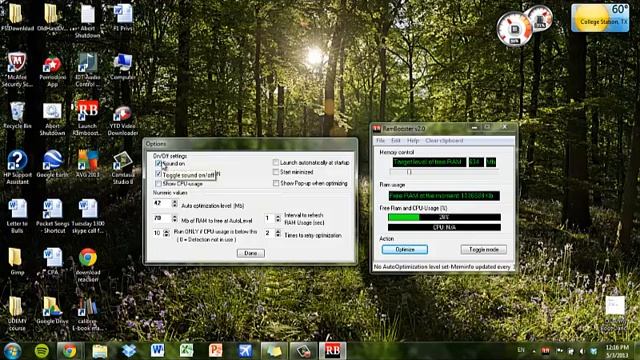Increase Interval to refresh RAM Usage stepper

click(x=278, y=217)
